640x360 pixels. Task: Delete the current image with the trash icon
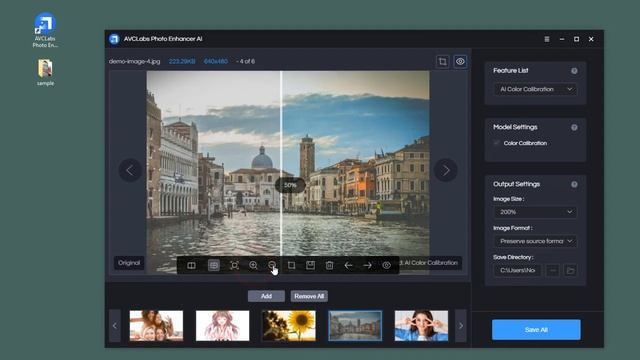(x=329, y=265)
